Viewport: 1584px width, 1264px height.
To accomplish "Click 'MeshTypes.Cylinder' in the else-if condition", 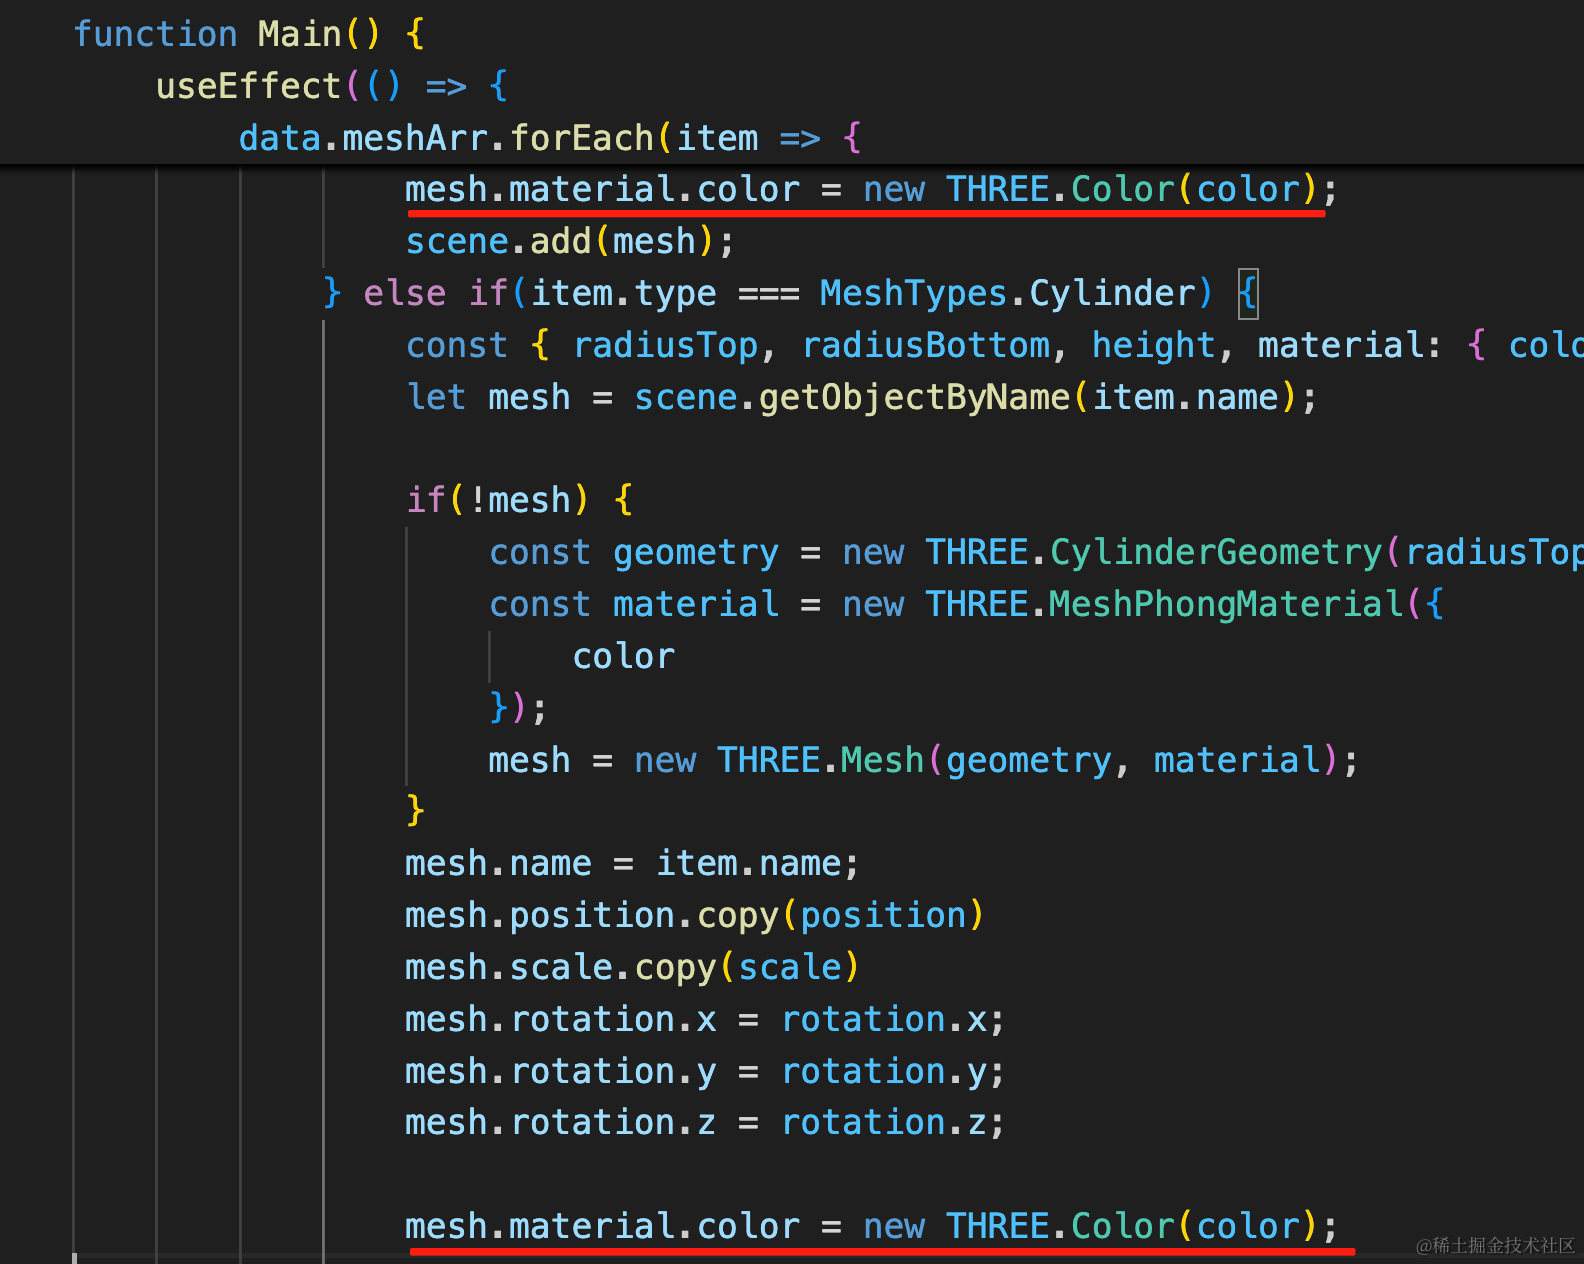I will click(x=1008, y=294).
